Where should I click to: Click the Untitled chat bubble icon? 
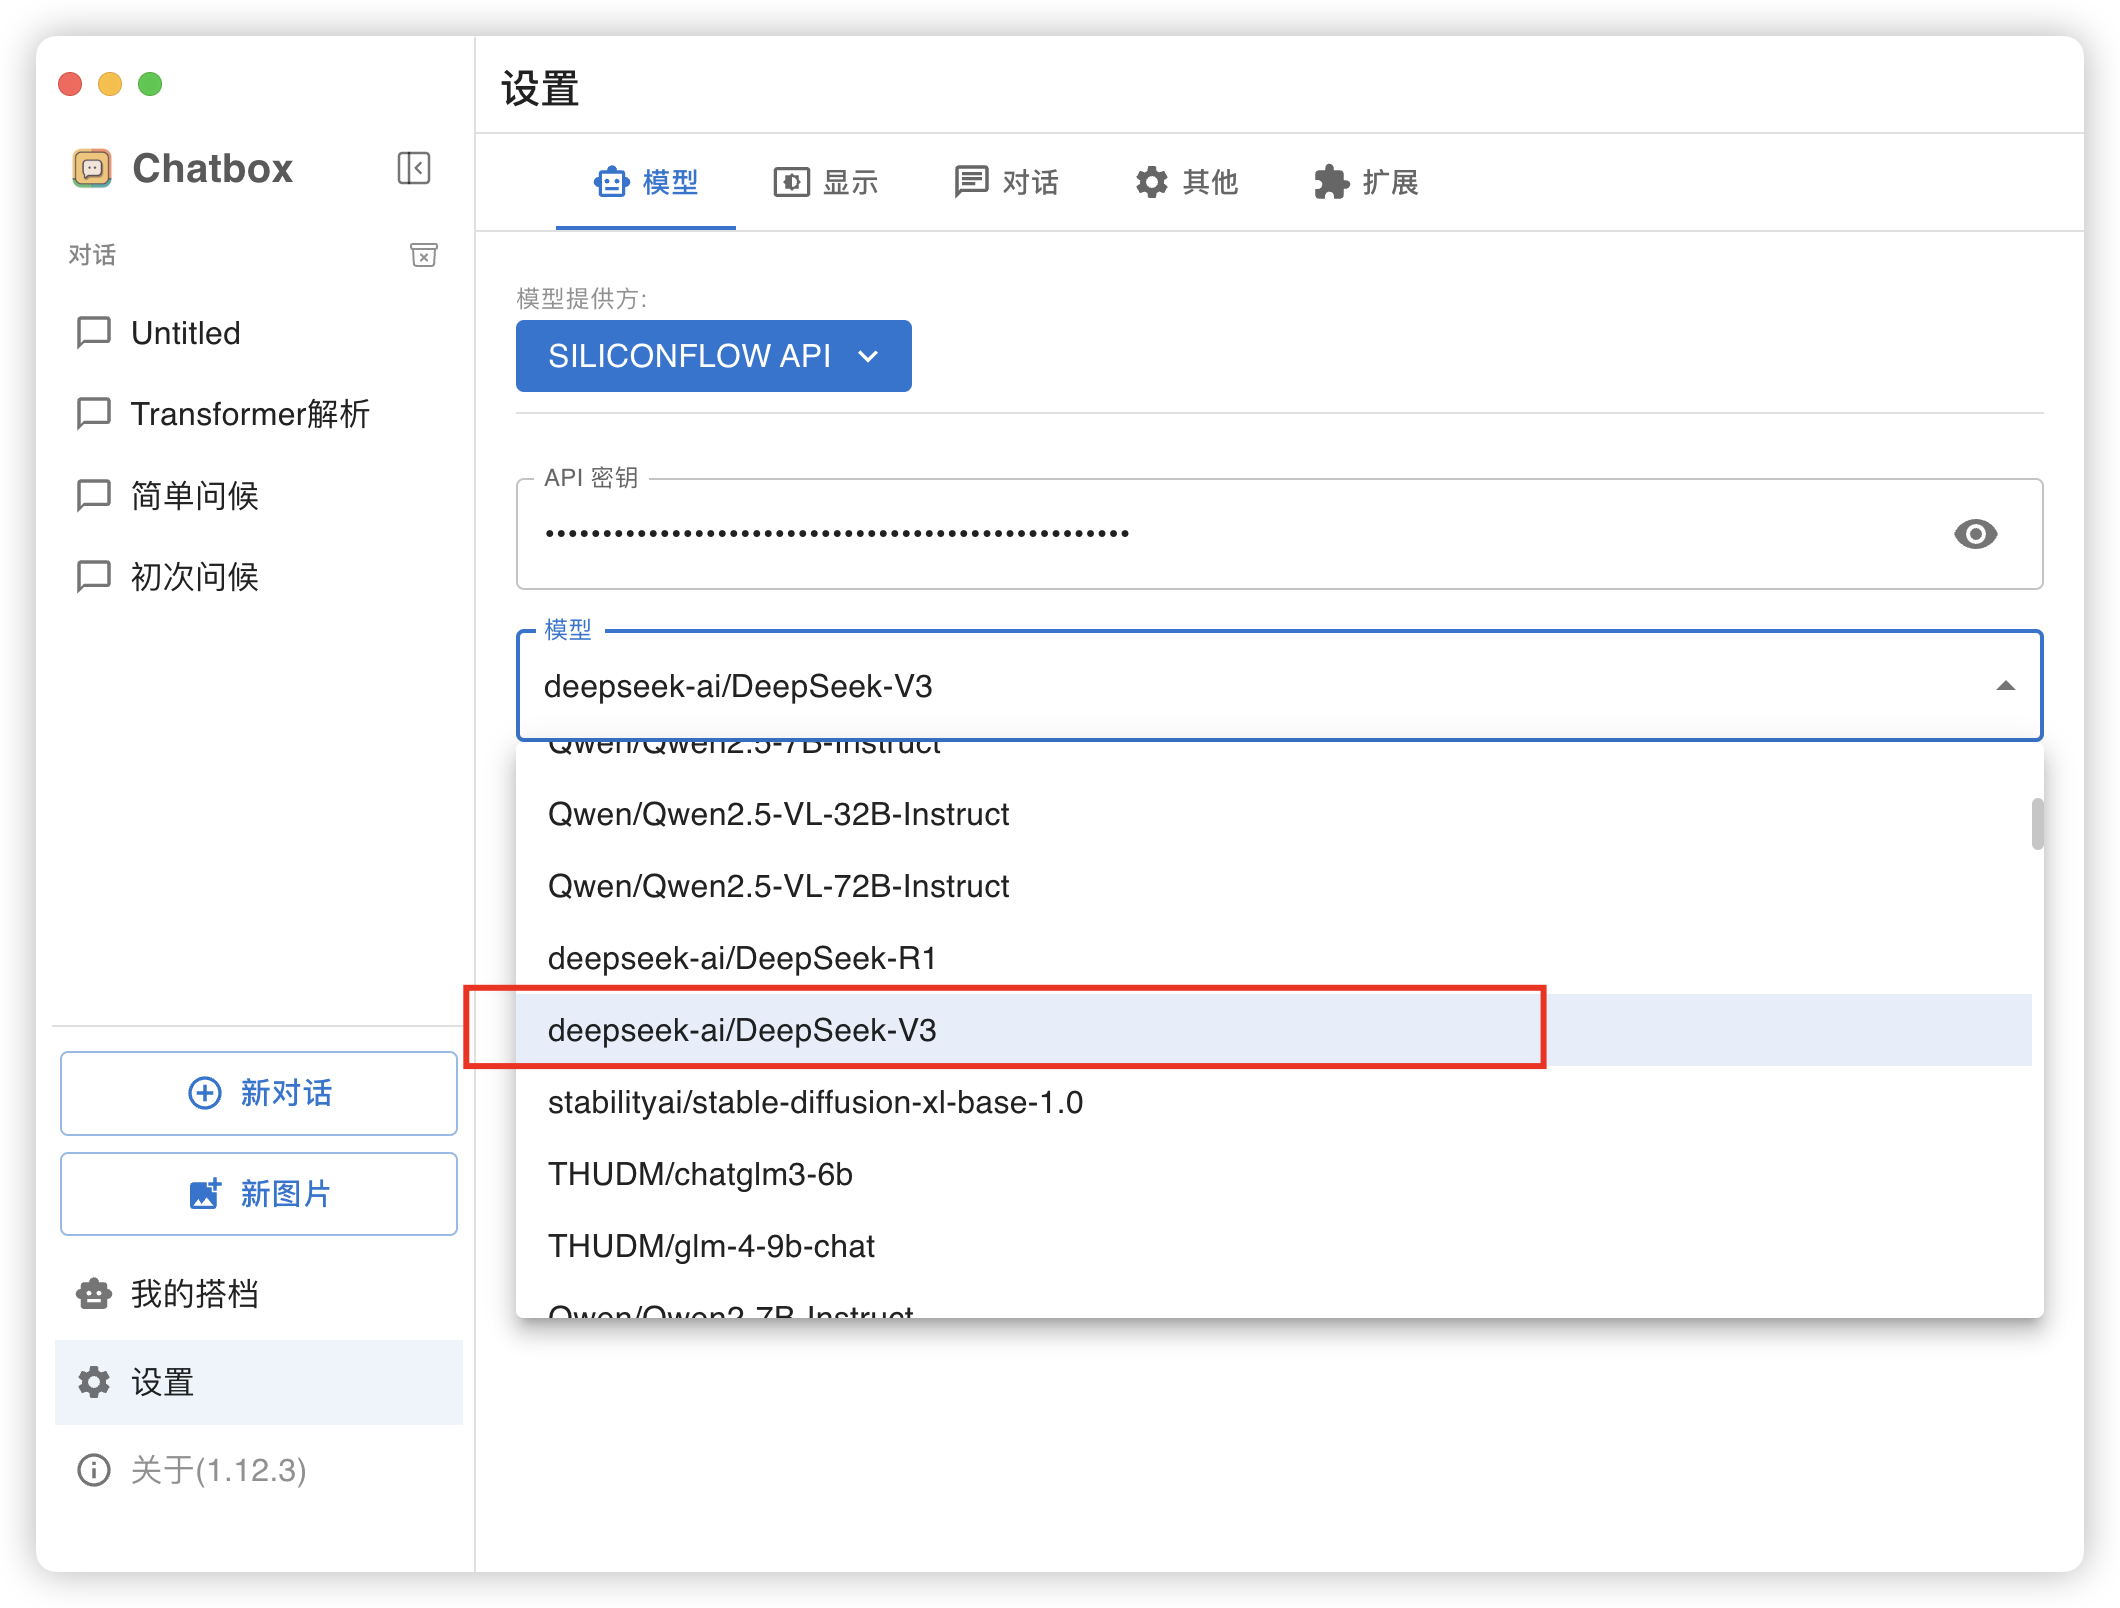tap(94, 332)
